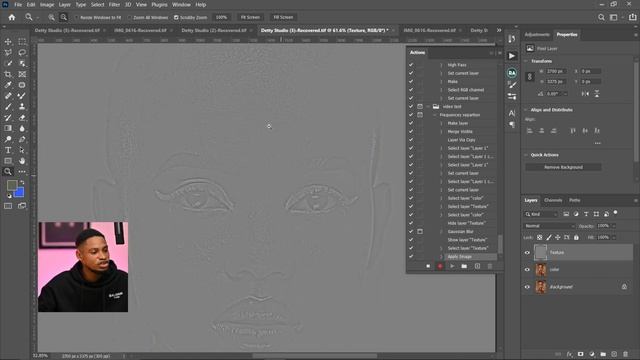Image resolution: width=640 pixels, height=360 pixels.
Task: Expand the High Pass action step
Action: 441,65
